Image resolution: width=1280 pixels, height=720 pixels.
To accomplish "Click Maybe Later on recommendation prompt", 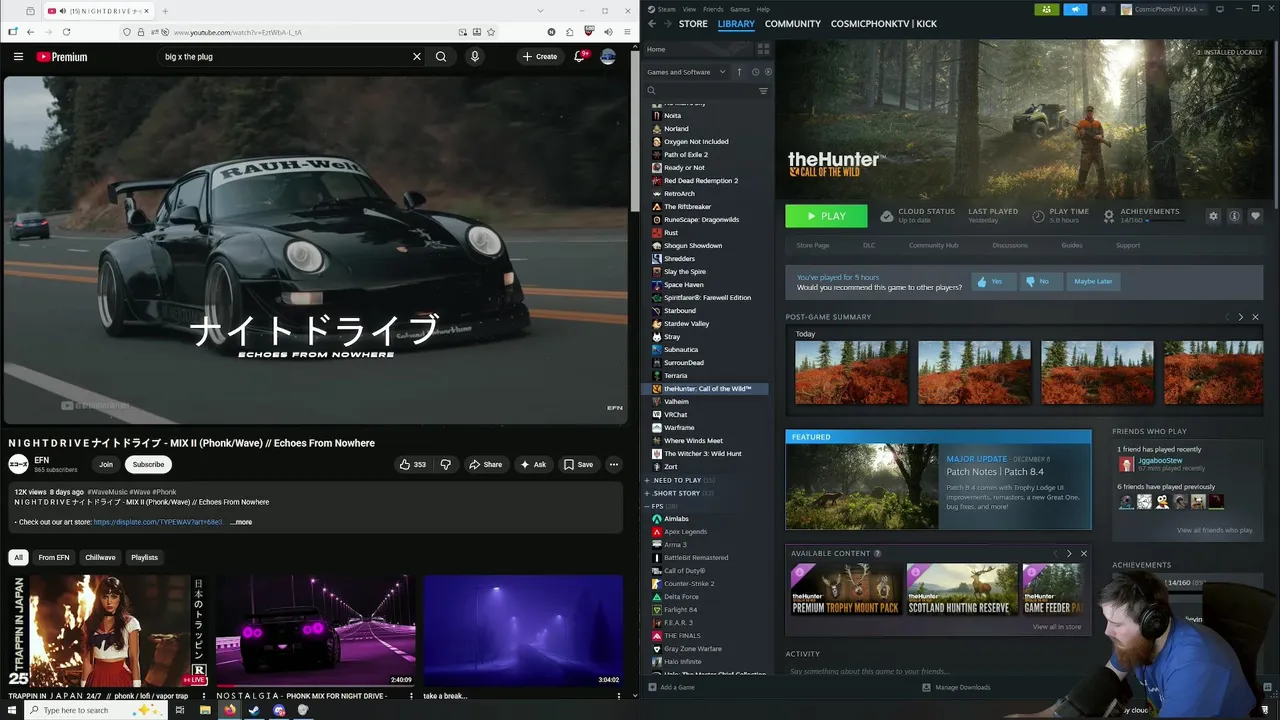I will coord(1093,281).
